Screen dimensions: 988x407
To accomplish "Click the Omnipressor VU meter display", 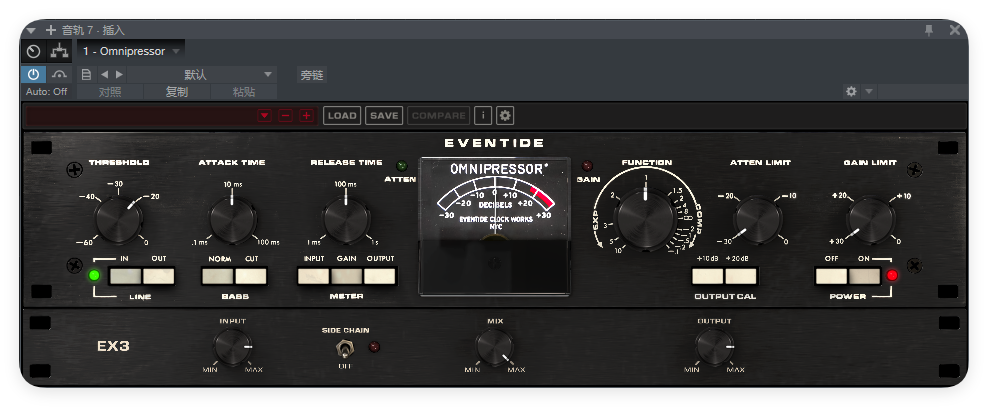I will tap(495, 226).
